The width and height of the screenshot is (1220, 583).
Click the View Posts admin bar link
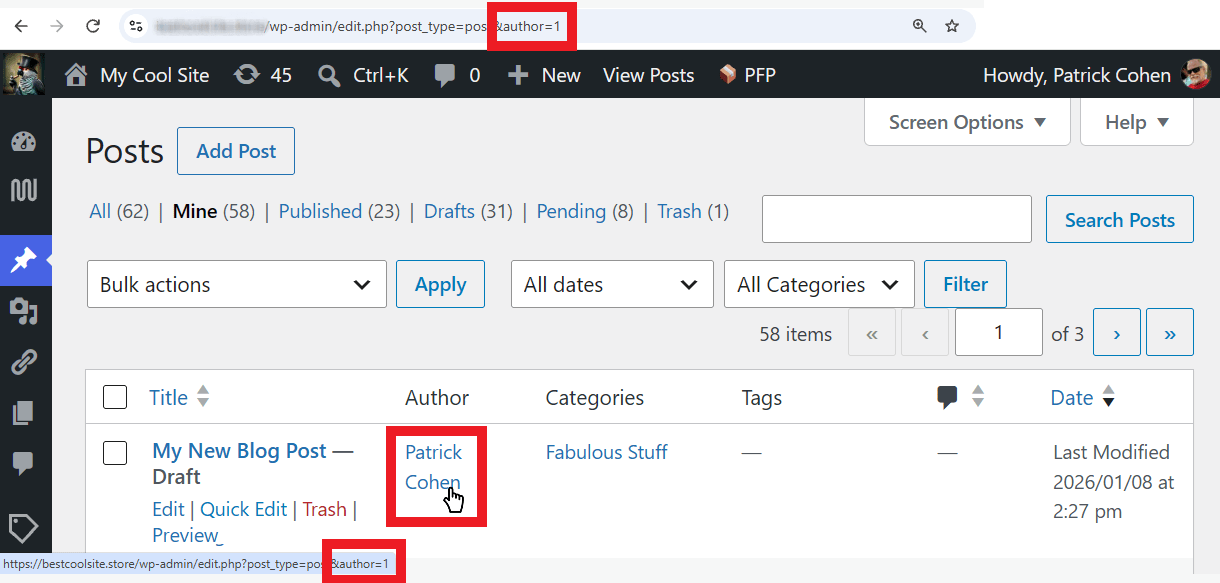coord(648,75)
